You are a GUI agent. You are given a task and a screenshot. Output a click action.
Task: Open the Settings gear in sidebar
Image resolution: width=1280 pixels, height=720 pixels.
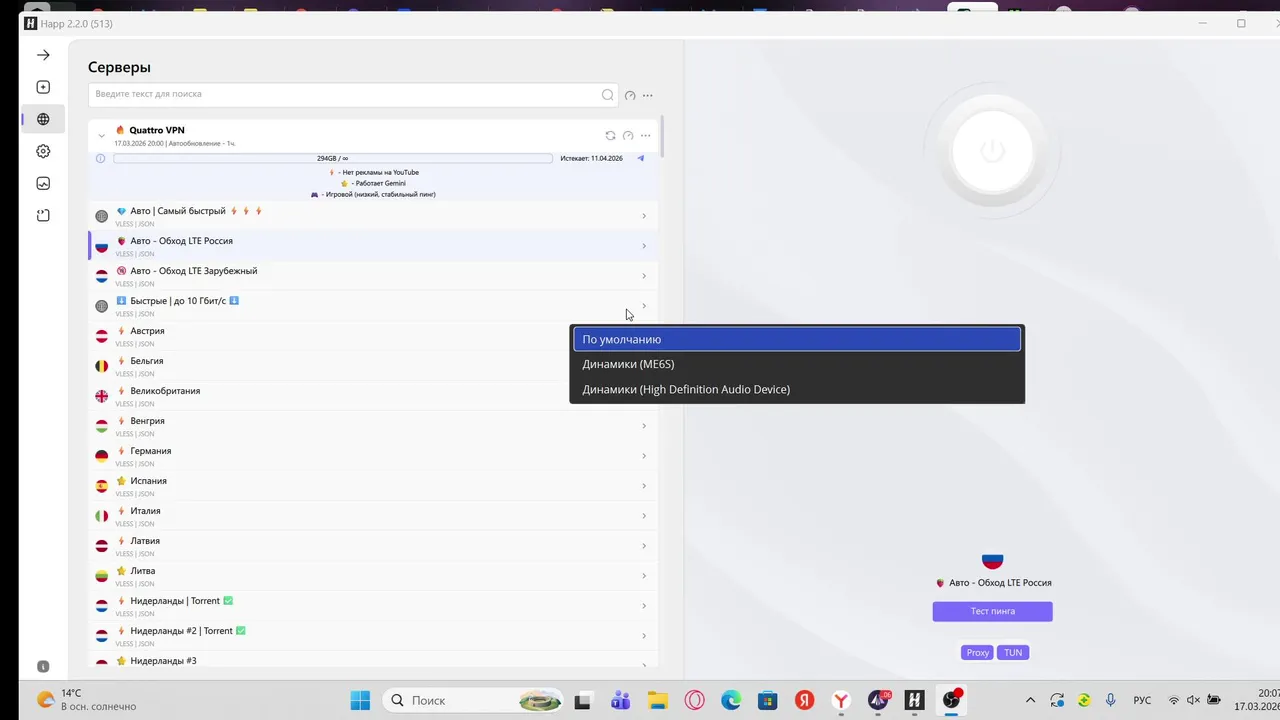pyautogui.click(x=43, y=151)
